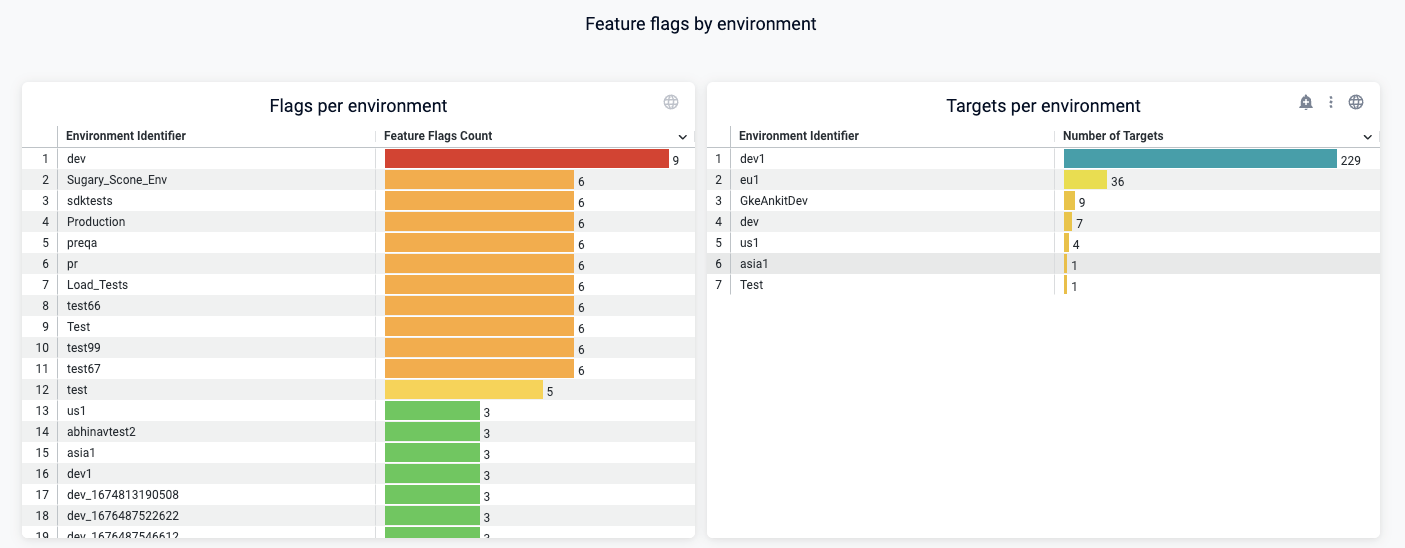Sort by Environment Identifier in Targets table
The width and height of the screenshot is (1405, 548).
[x=799, y=136]
